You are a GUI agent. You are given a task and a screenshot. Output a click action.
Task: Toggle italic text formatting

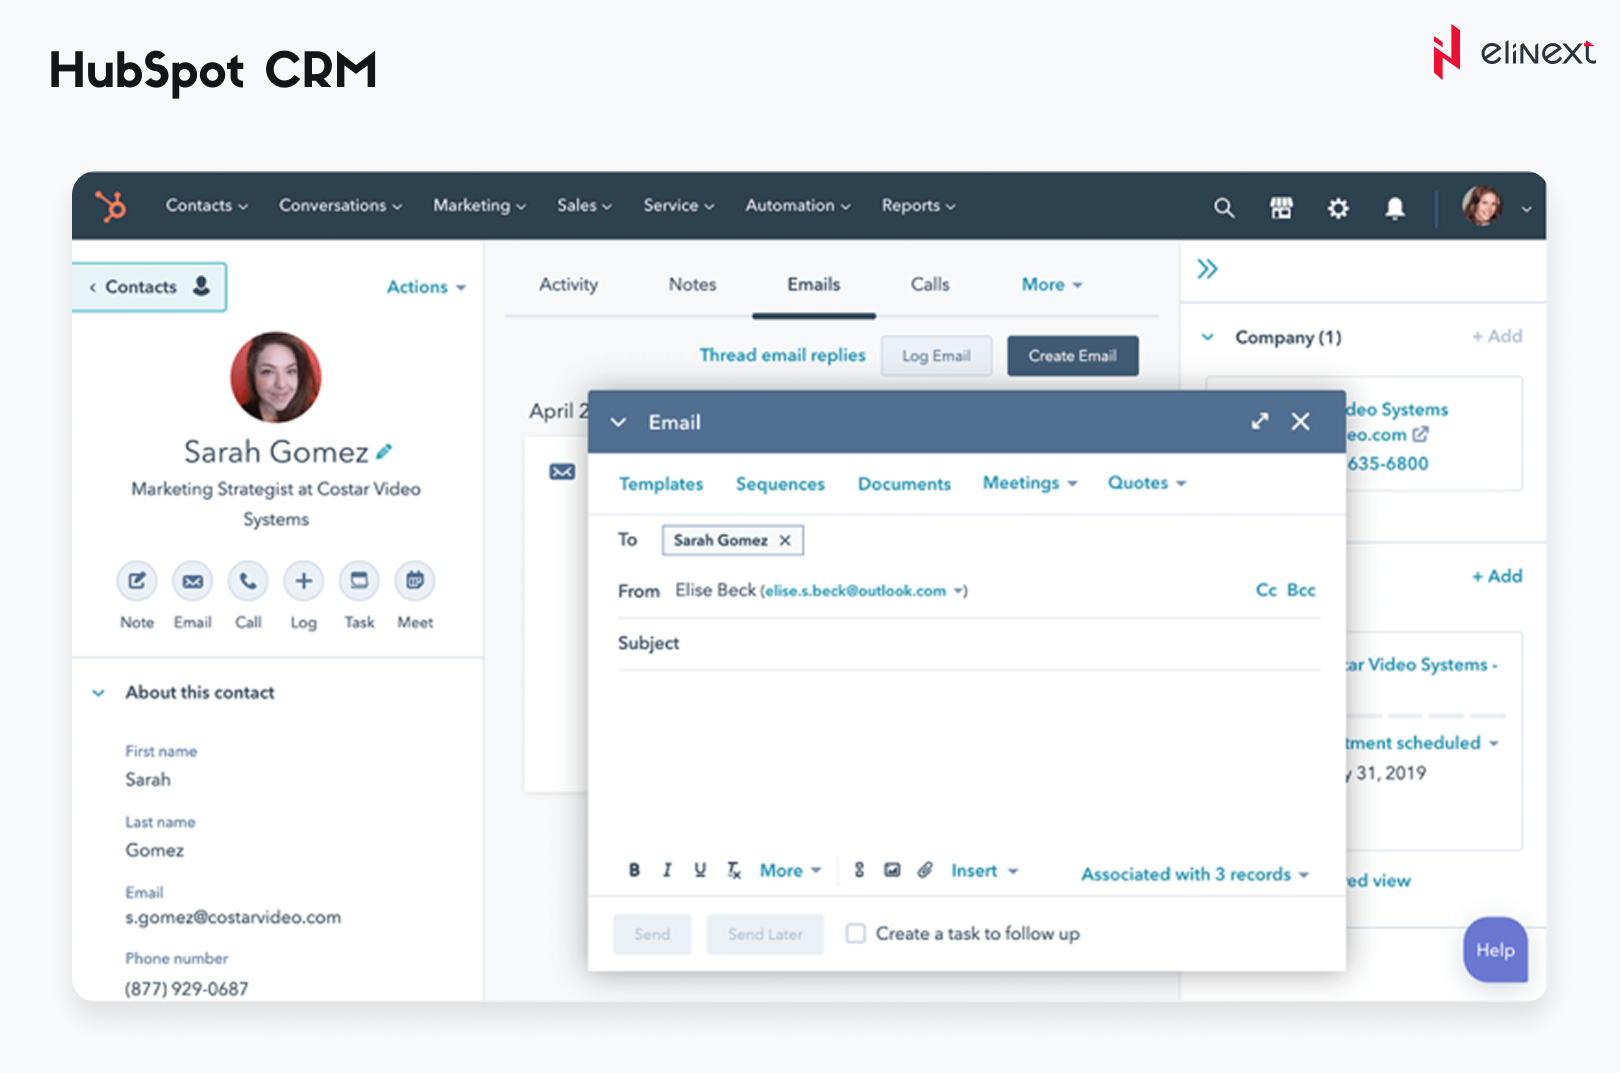point(667,870)
